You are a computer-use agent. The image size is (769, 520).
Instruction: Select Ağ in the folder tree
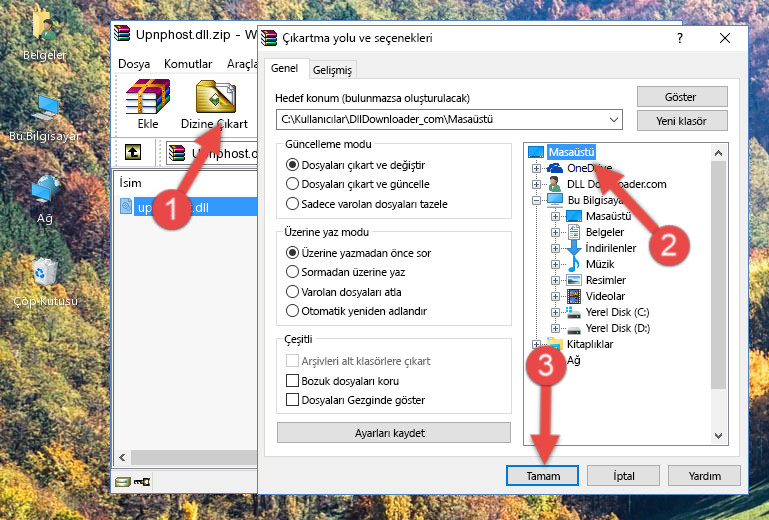[574, 361]
